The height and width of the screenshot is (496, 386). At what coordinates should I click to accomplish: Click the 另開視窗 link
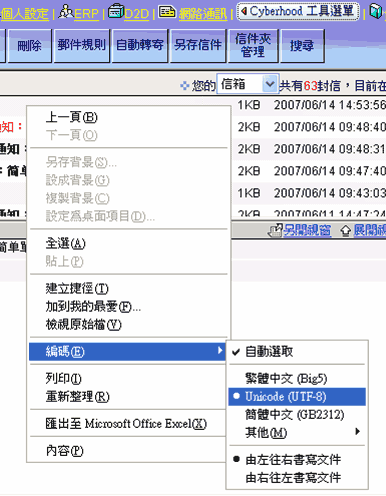tap(307, 231)
